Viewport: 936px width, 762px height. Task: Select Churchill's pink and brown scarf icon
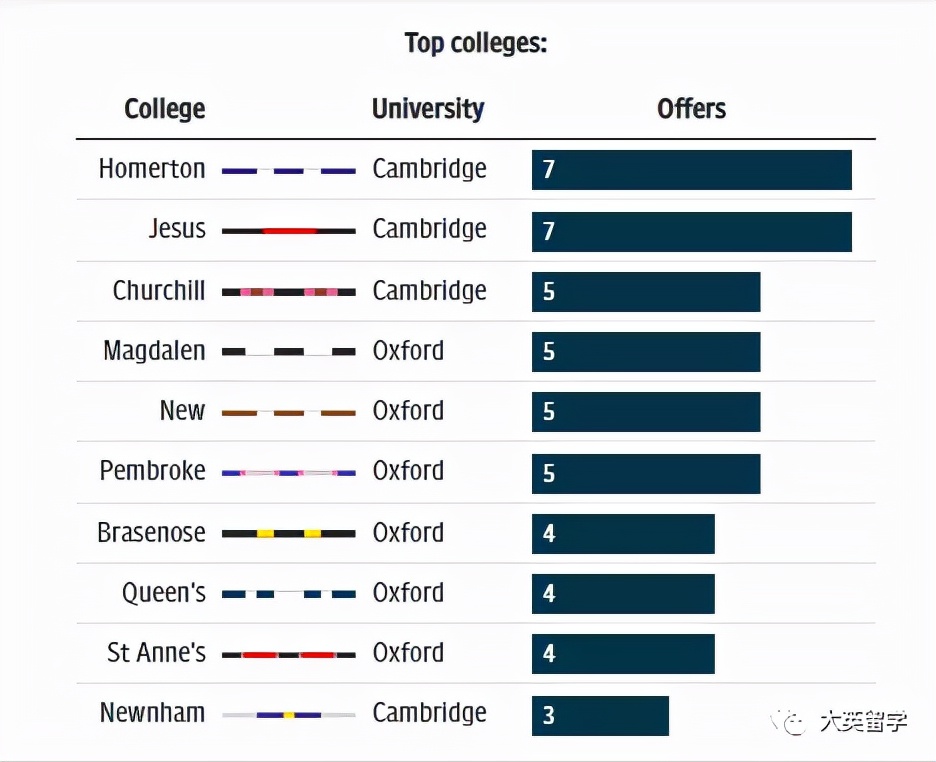click(x=288, y=292)
